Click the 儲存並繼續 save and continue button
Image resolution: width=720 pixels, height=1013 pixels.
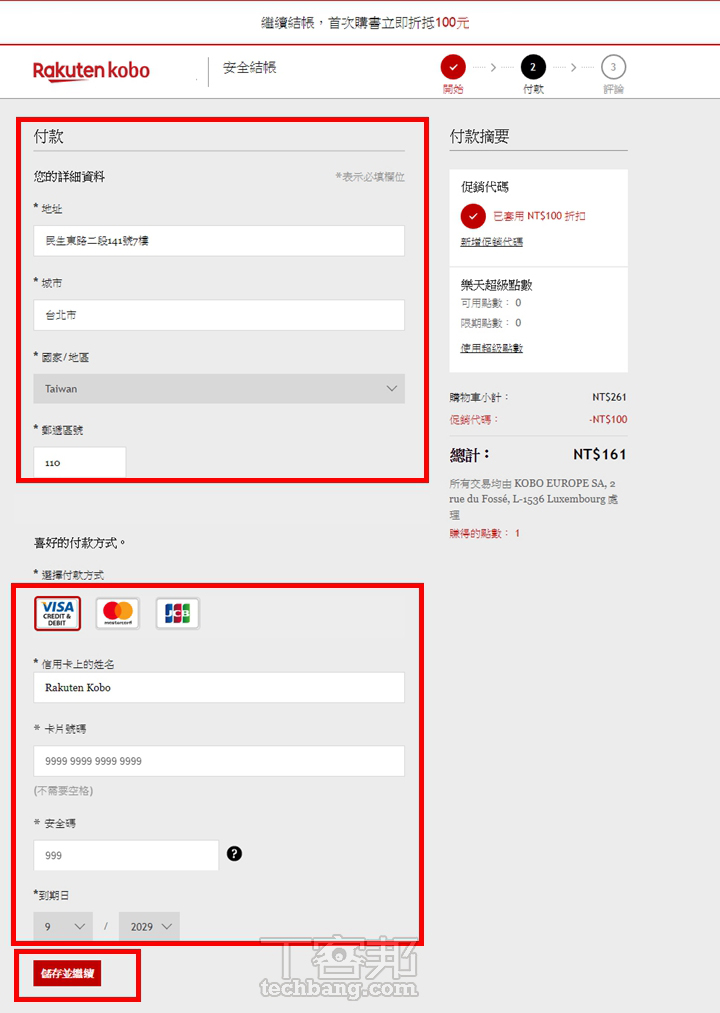[67, 973]
